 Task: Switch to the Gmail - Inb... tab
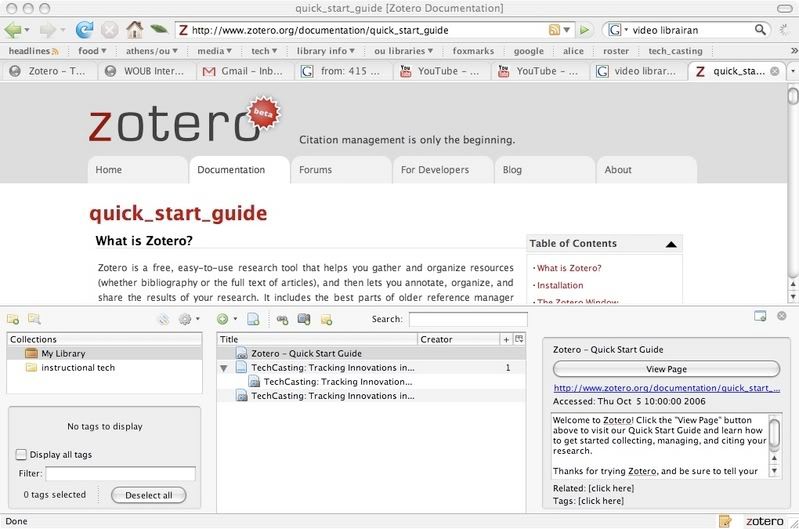[246, 71]
